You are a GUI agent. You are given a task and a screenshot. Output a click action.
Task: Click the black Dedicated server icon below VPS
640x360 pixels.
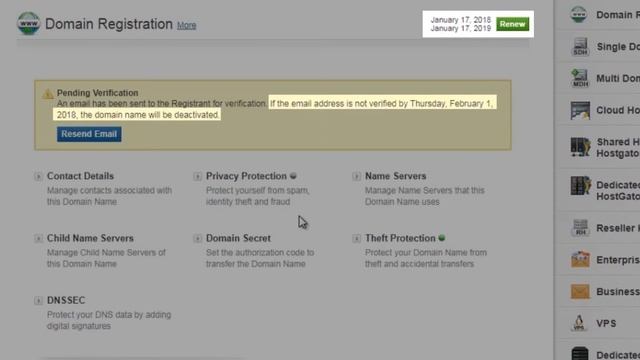[x=580, y=353]
